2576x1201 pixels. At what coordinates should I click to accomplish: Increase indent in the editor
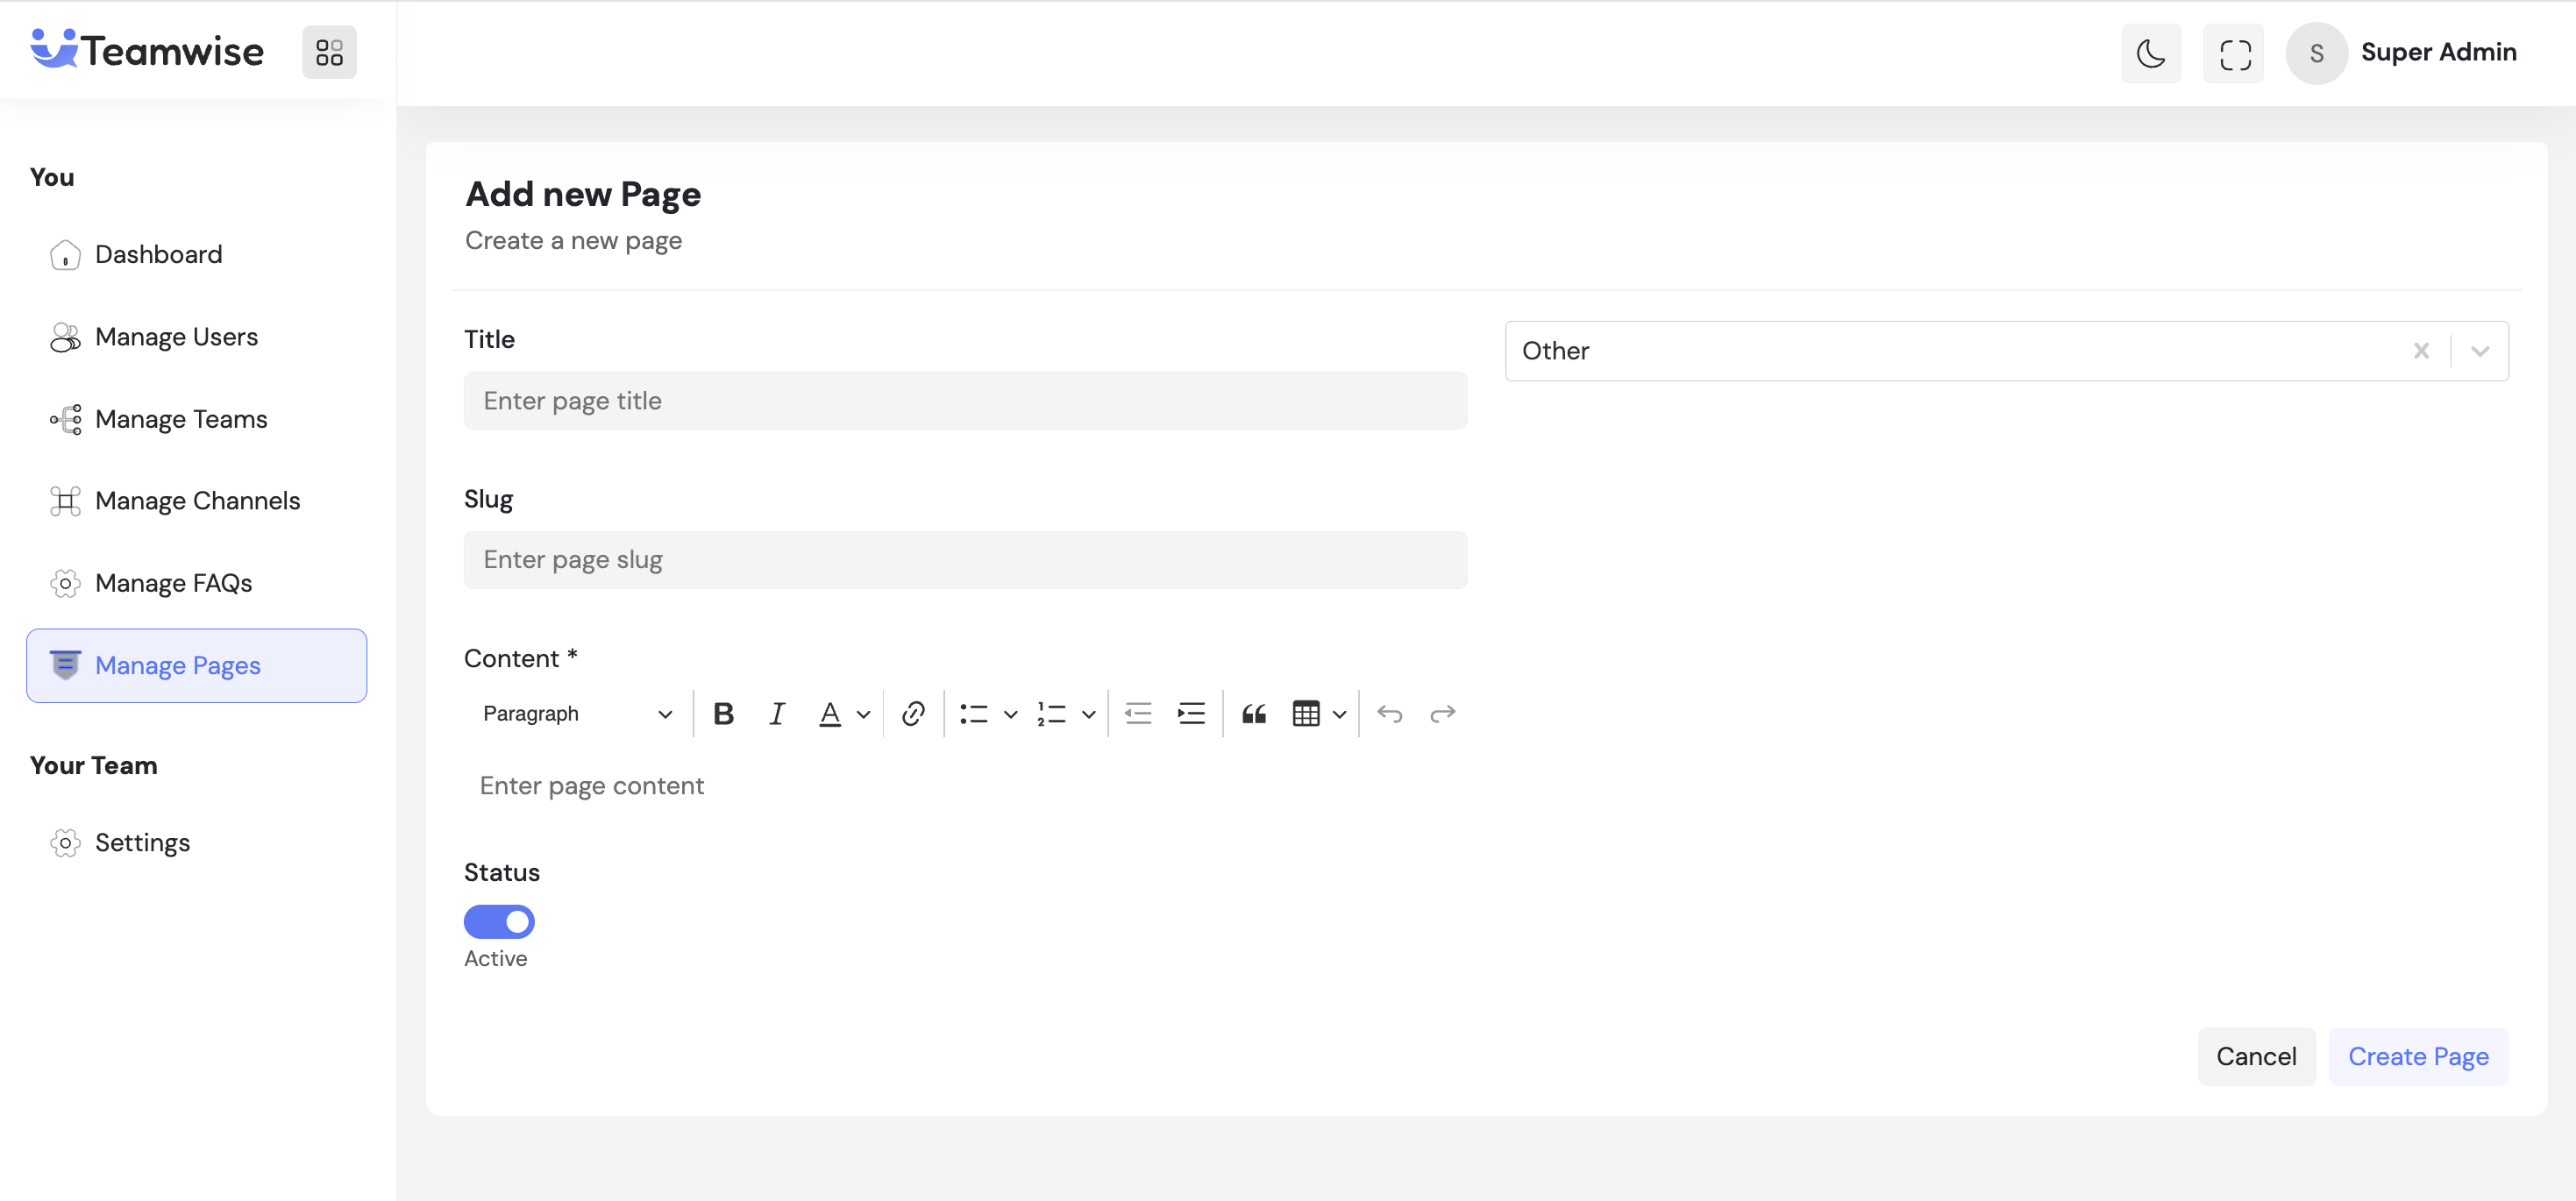pyautogui.click(x=1191, y=713)
